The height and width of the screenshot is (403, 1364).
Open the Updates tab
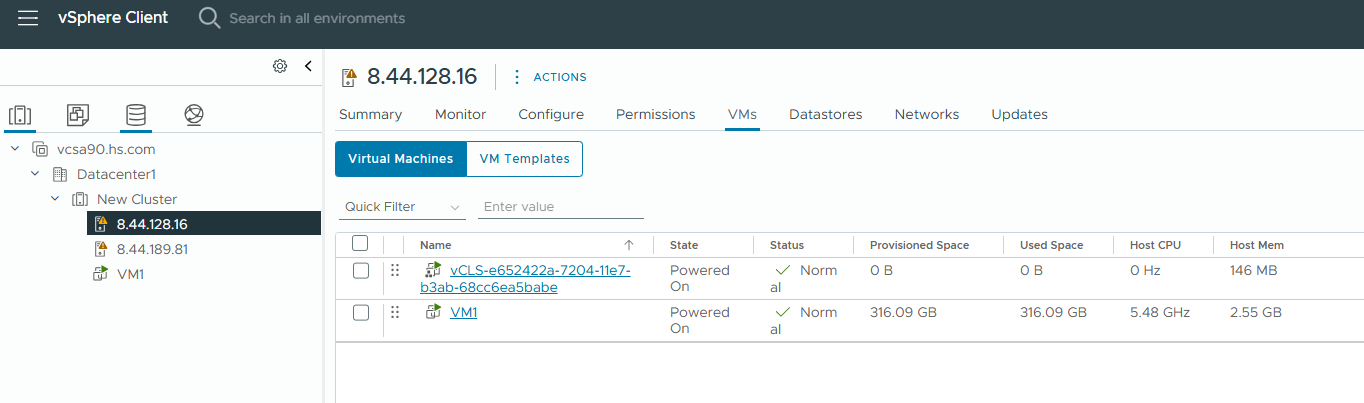1019,114
